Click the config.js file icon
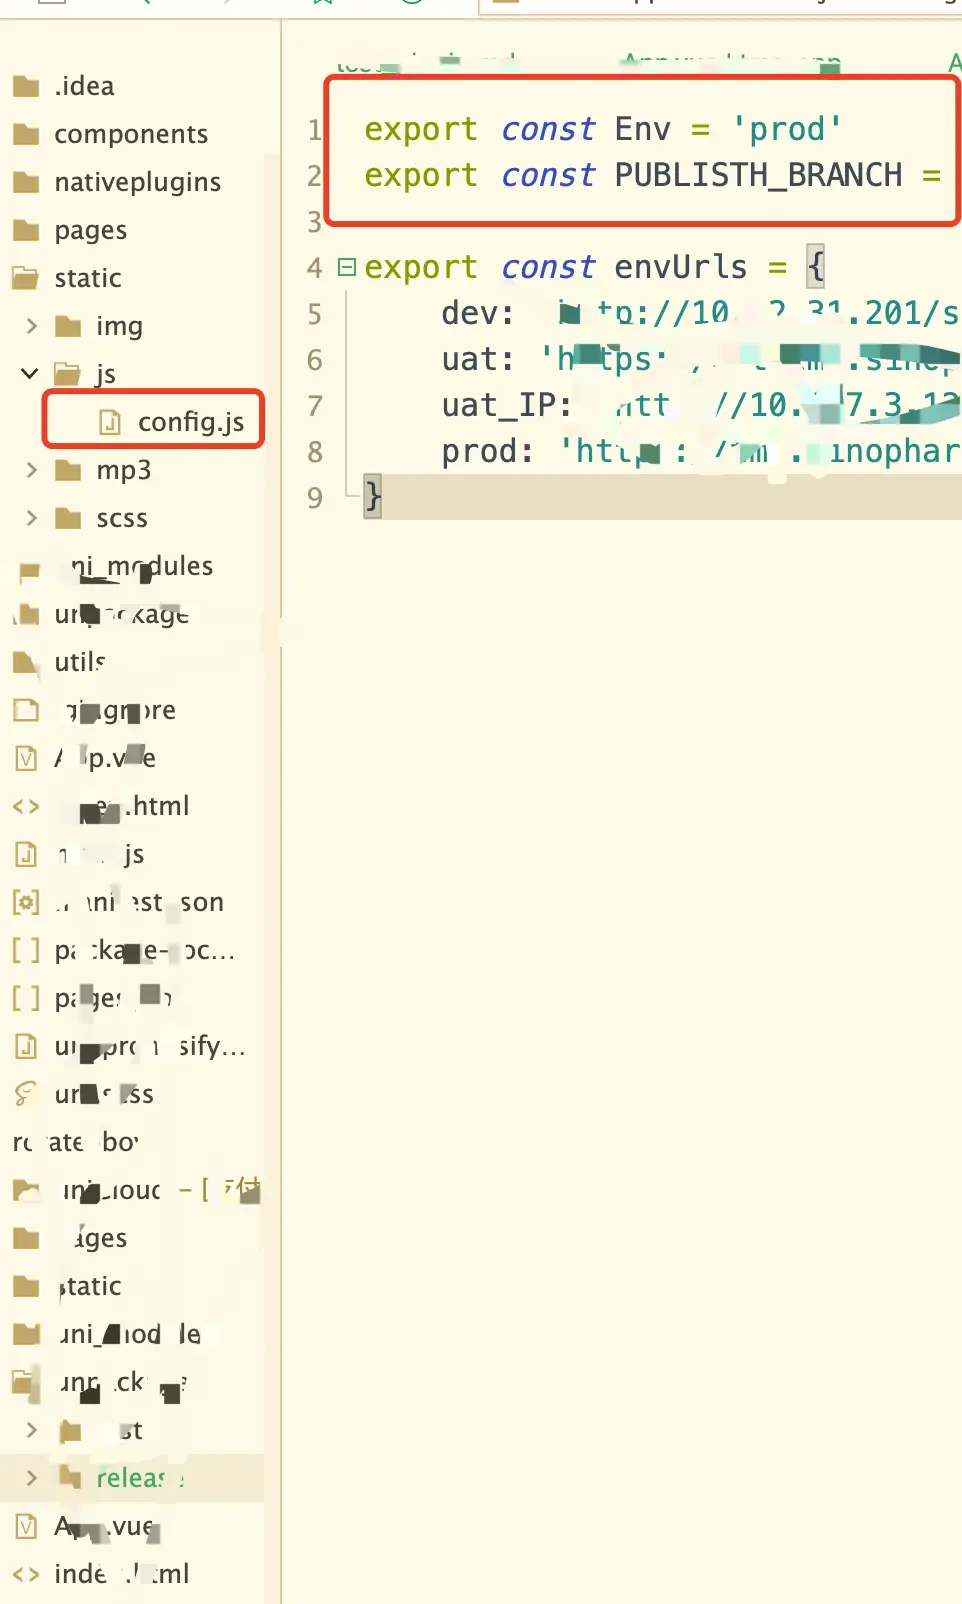This screenshot has width=962, height=1604. [110, 423]
